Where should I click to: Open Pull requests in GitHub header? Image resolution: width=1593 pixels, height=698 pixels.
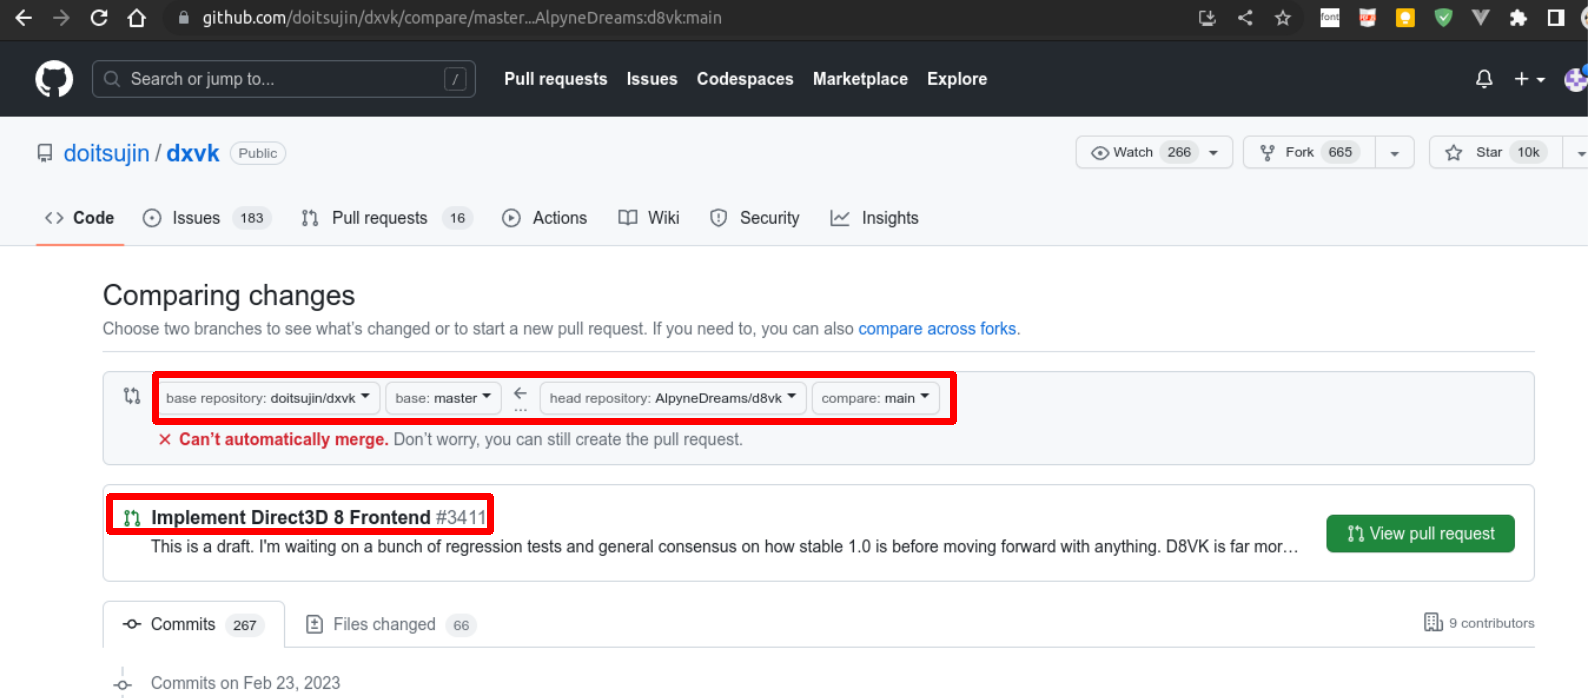tap(556, 79)
